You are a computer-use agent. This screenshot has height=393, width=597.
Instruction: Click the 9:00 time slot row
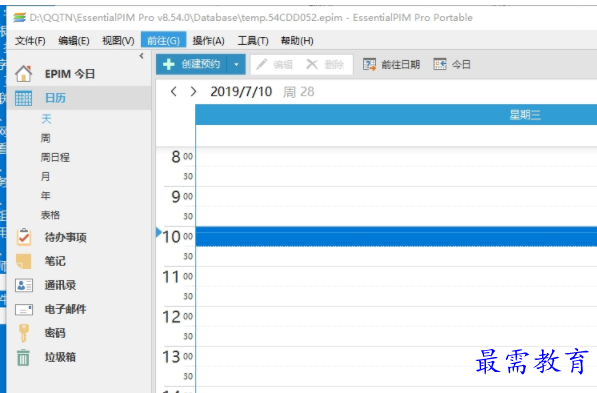point(396,196)
